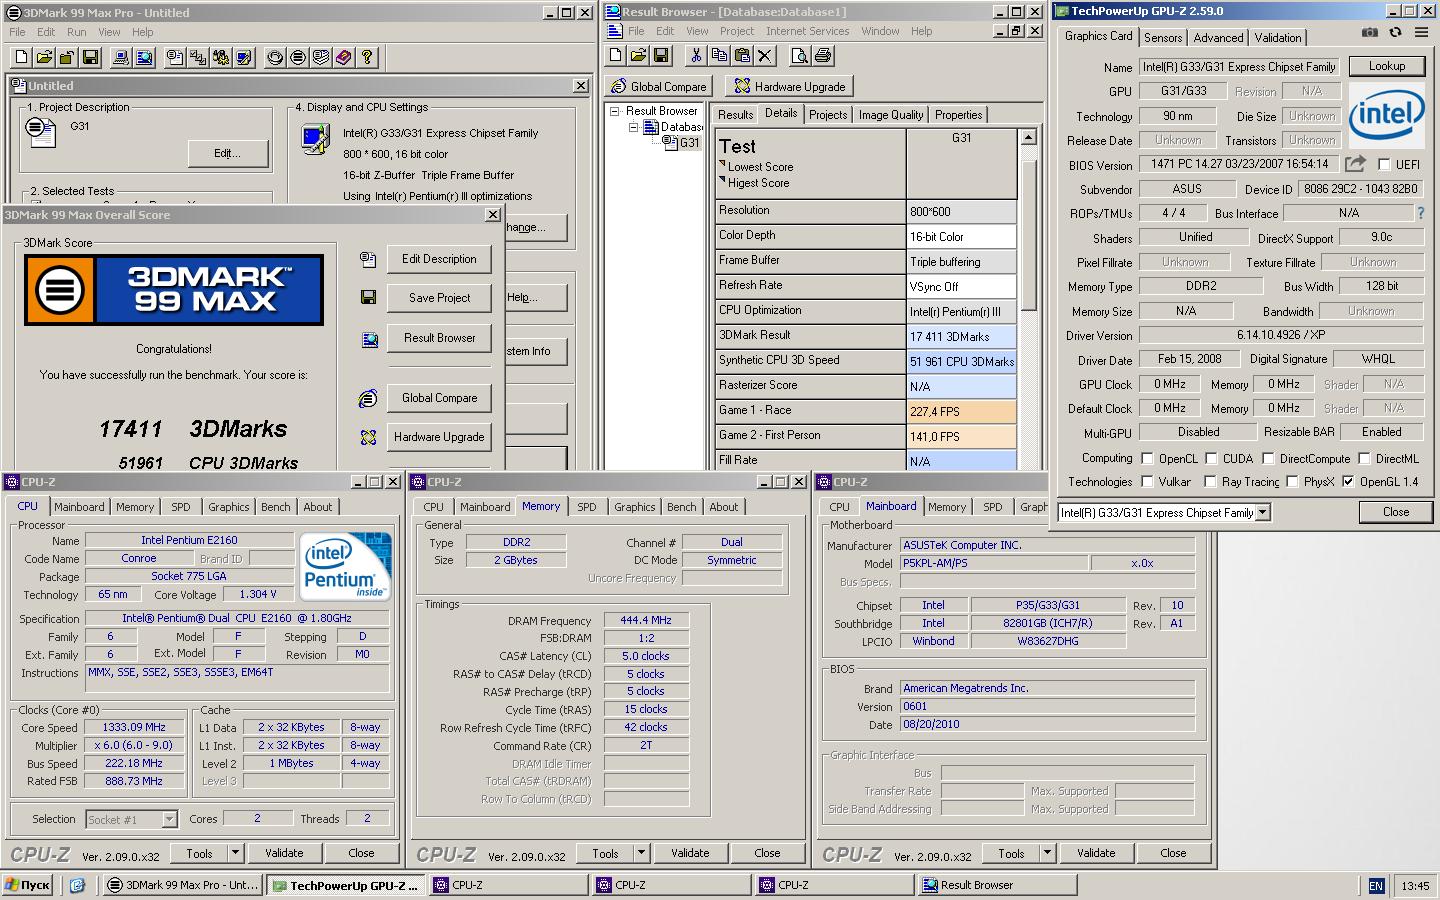Click the Bus Interface question mark in GPU-Z
Viewport: 1440px width, 900px height.
coord(1420,213)
